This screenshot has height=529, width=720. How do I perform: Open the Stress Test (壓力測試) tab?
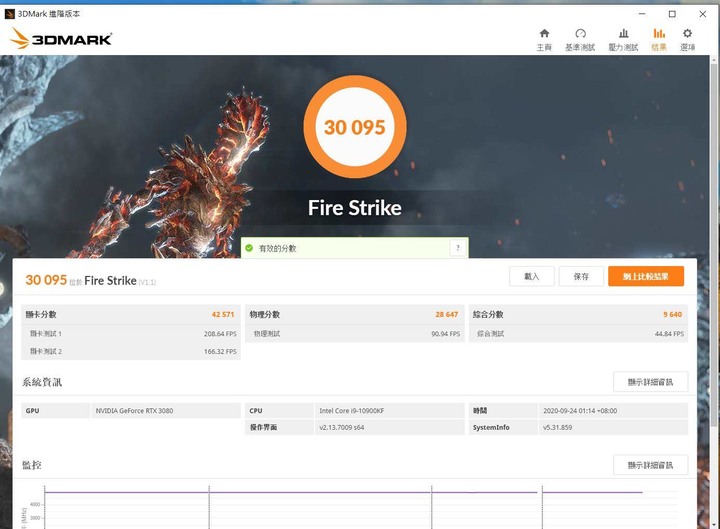(x=623, y=39)
